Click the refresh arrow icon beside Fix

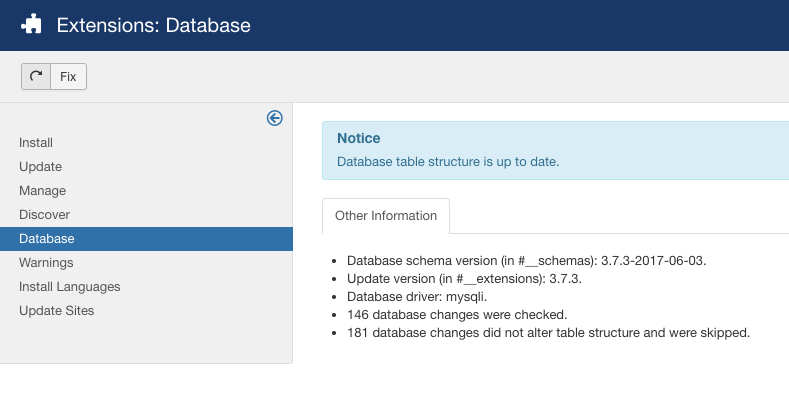pyautogui.click(x=36, y=77)
